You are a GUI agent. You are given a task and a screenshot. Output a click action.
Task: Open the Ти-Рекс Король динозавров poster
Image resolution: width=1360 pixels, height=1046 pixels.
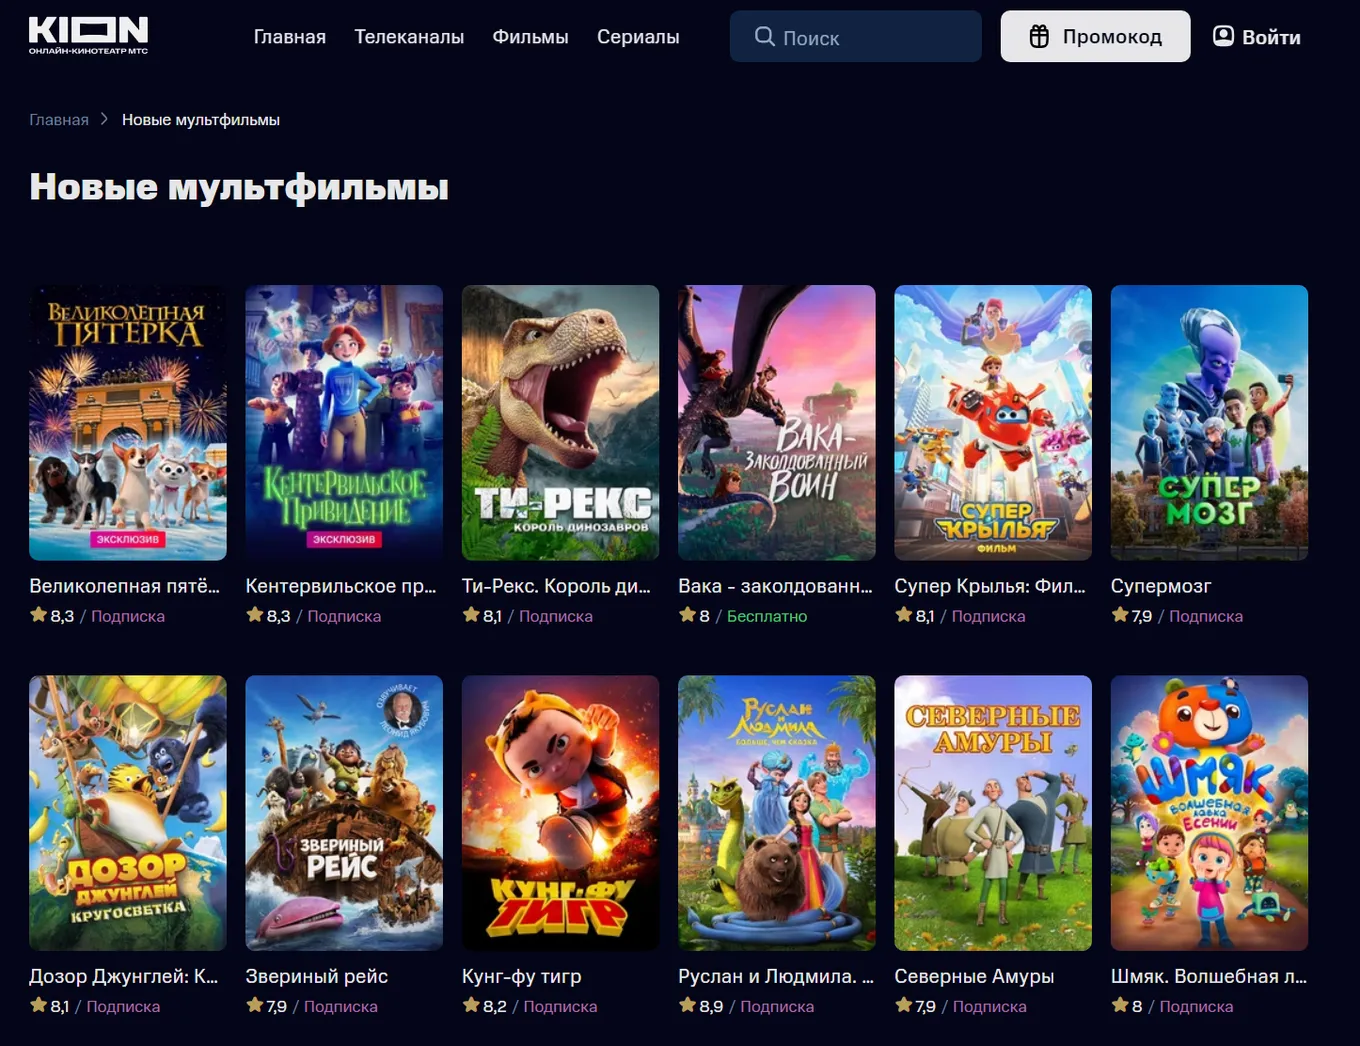click(560, 423)
